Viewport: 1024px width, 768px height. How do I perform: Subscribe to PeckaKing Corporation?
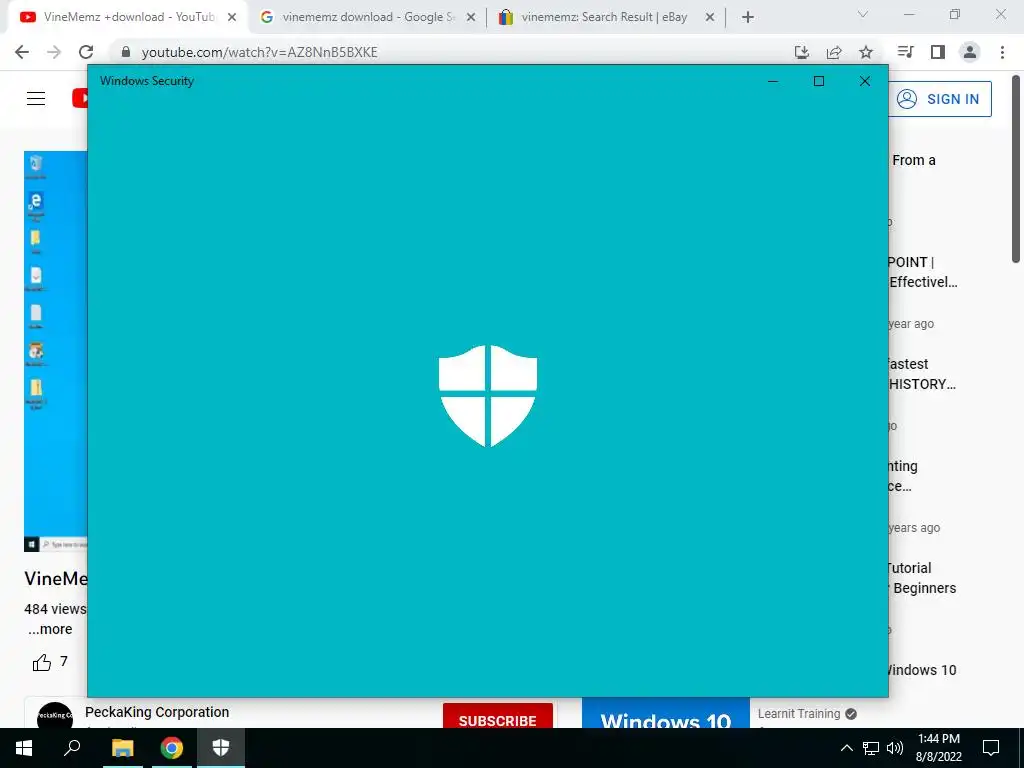point(498,716)
